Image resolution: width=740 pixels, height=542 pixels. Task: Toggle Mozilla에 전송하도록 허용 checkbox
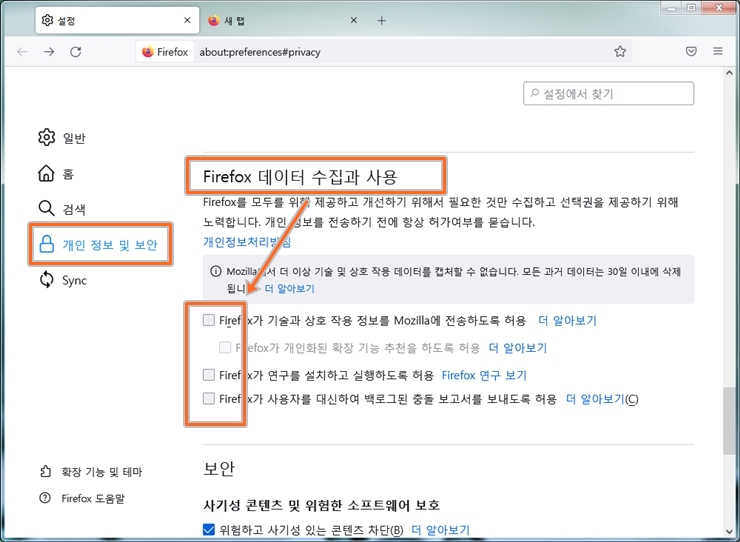pyautogui.click(x=209, y=320)
